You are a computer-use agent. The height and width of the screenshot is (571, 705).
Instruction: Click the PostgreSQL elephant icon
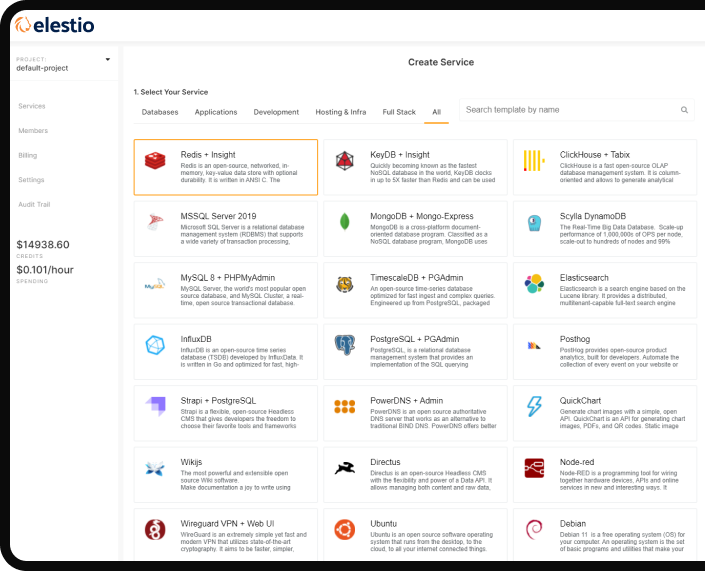coord(345,346)
